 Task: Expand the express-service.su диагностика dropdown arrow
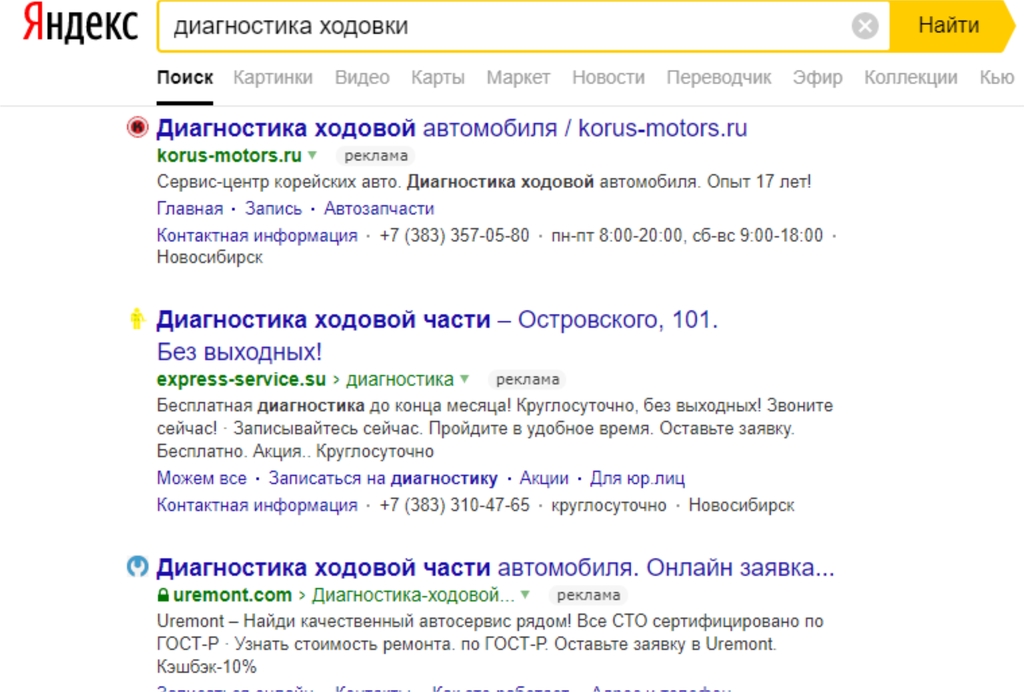(464, 379)
